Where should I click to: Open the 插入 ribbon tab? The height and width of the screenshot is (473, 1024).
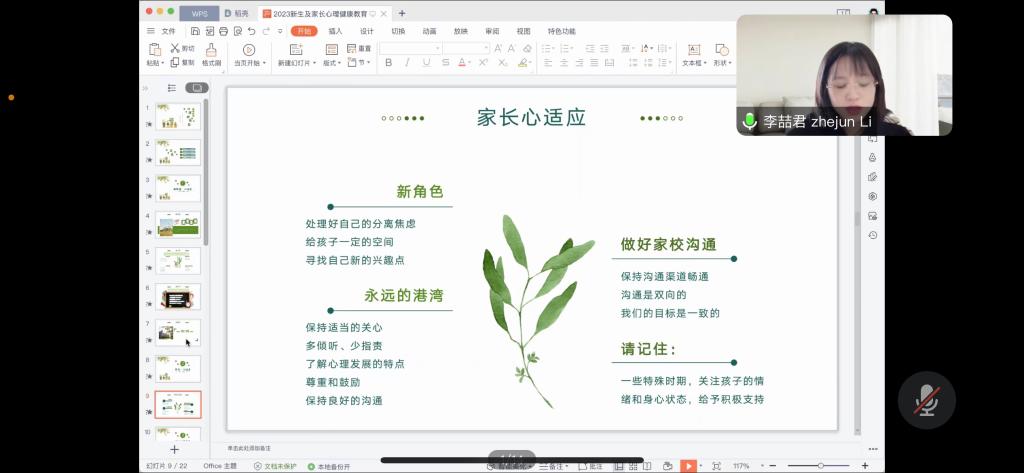(335, 31)
